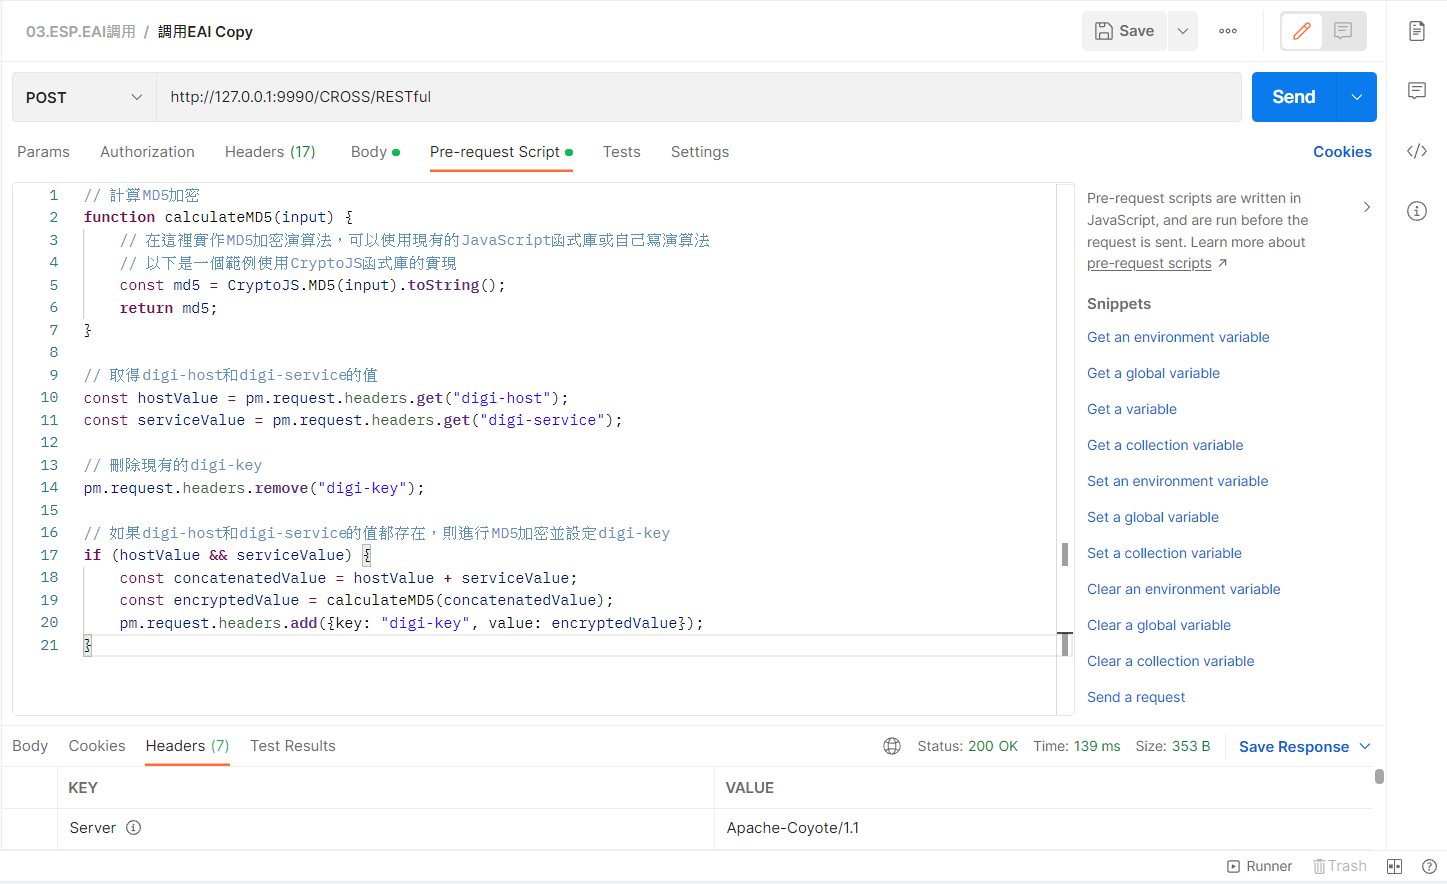Select the Pre-request Script tab

tap(501, 152)
